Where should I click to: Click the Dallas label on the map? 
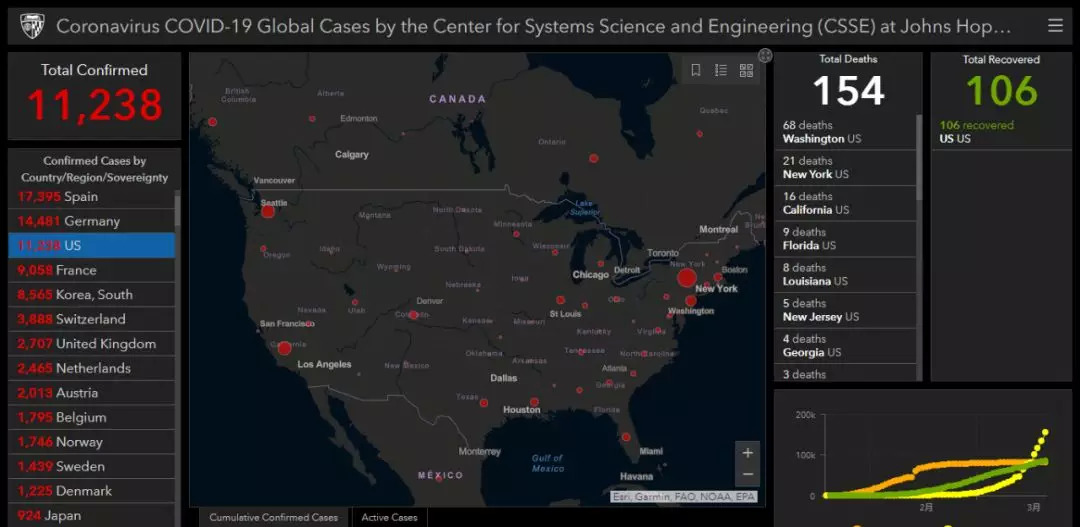[x=503, y=378]
